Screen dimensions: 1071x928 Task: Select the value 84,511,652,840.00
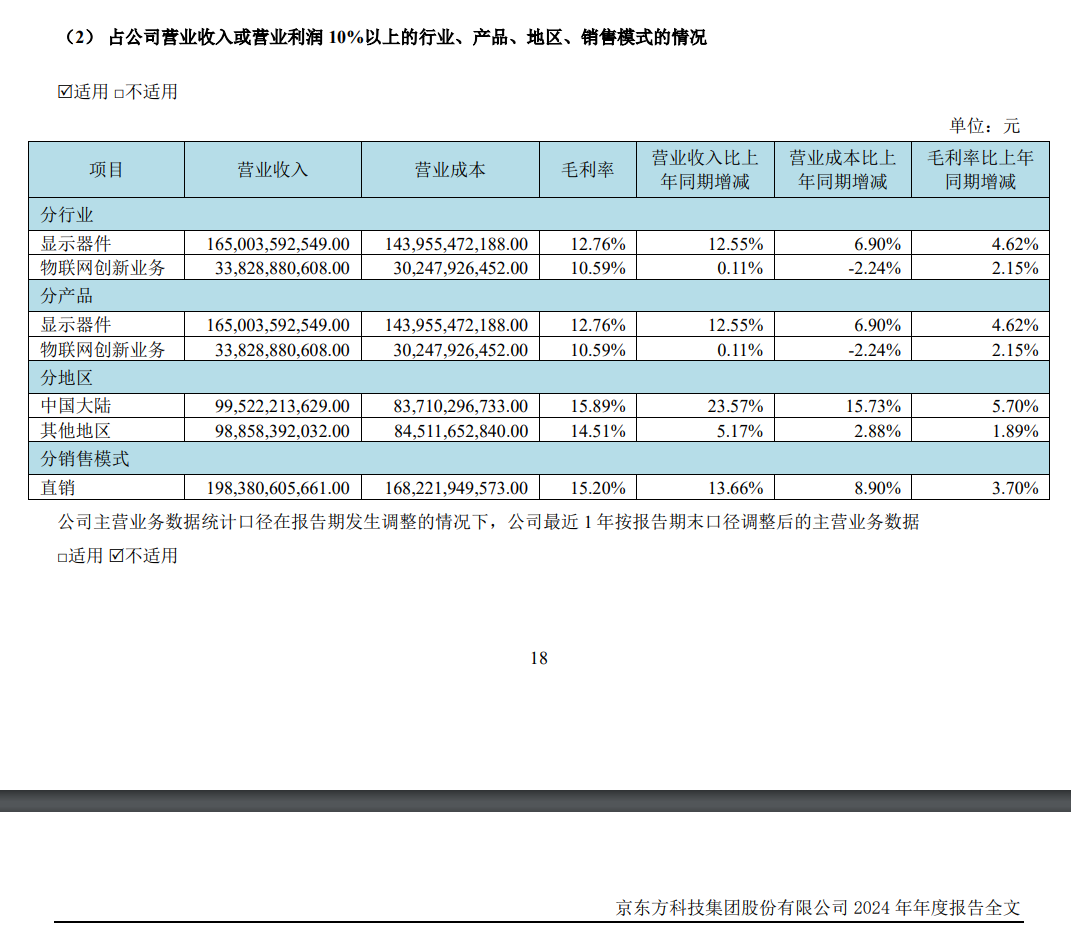[460, 432]
